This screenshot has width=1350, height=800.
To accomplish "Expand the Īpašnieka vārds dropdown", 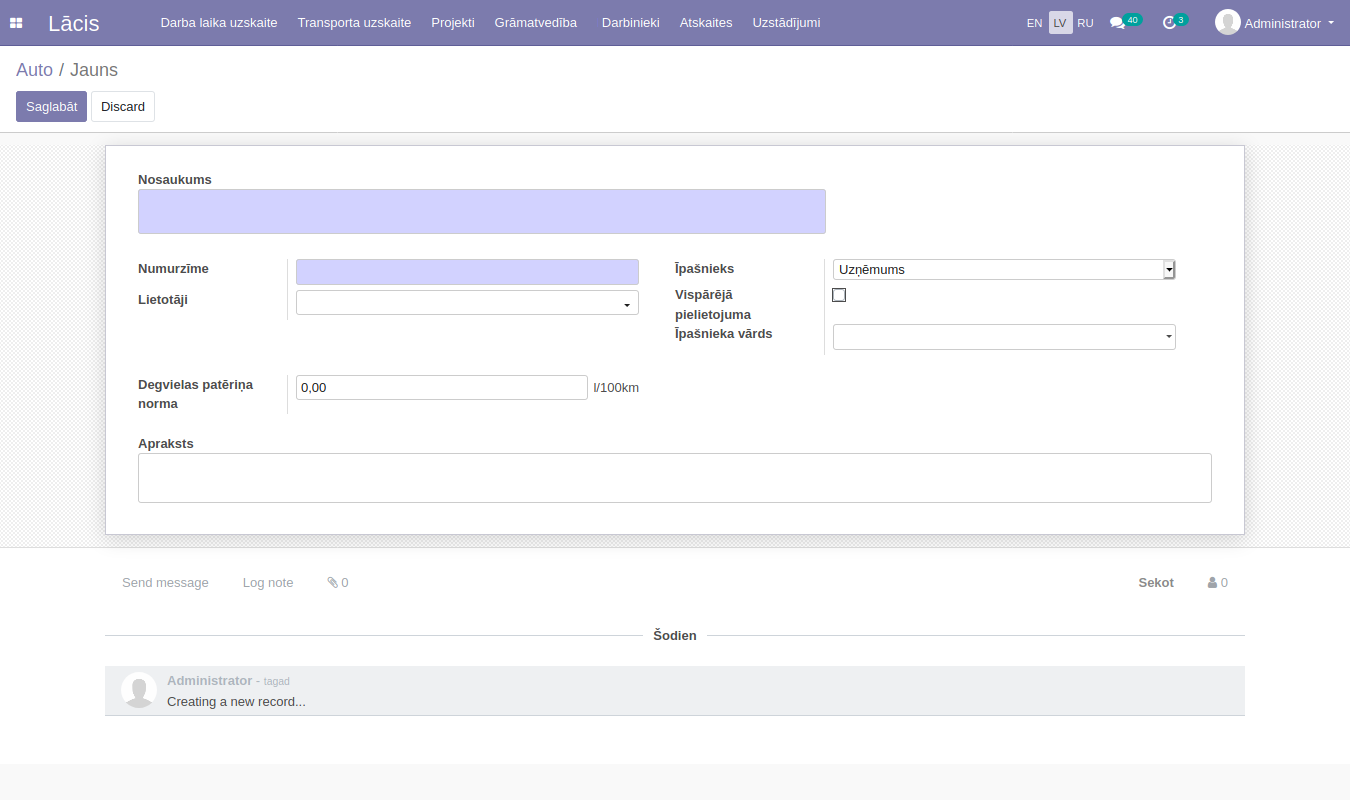I will coord(1004,337).
